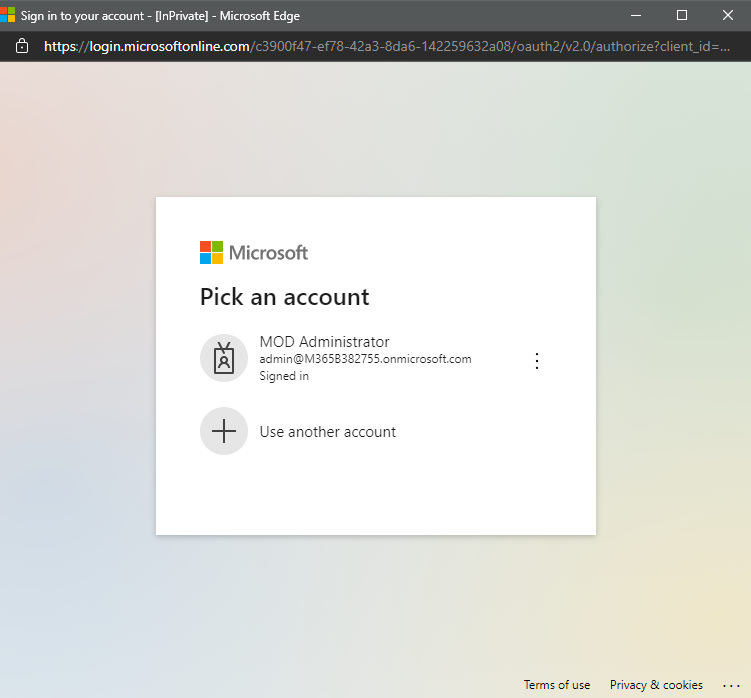Select the MOD Administrator account name

point(324,342)
